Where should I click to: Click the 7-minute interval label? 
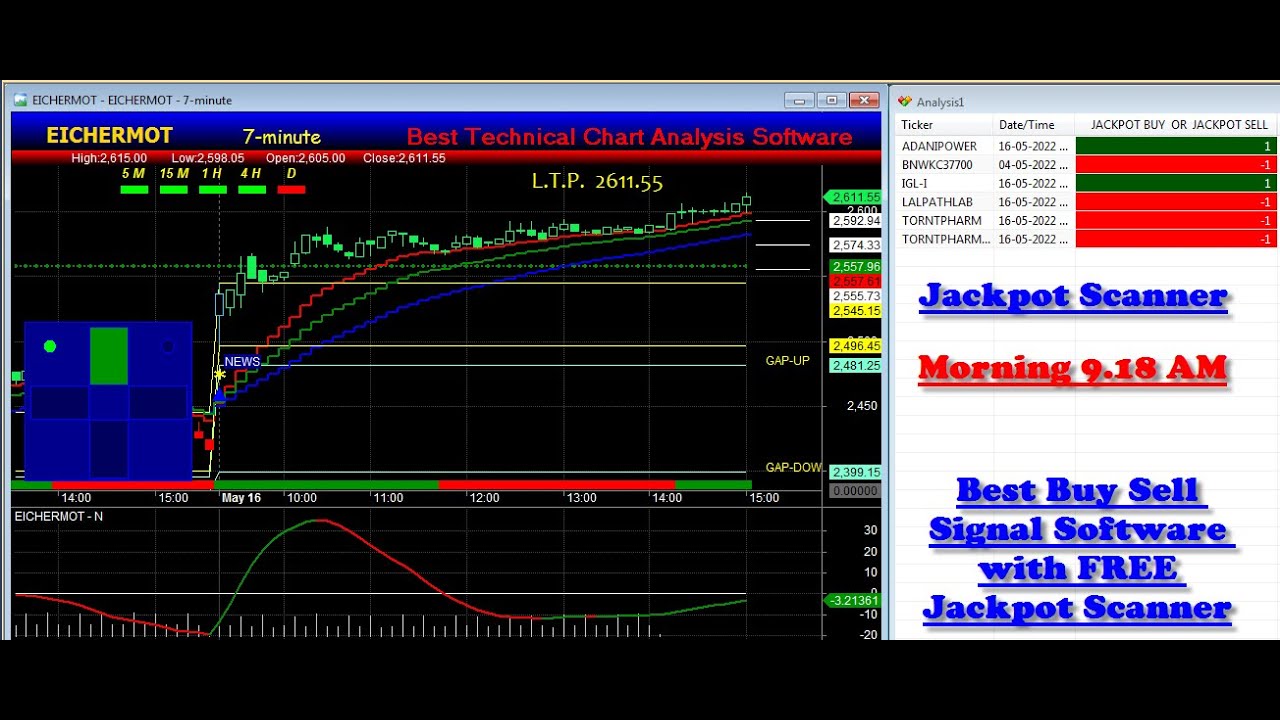click(x=281, y=137)
